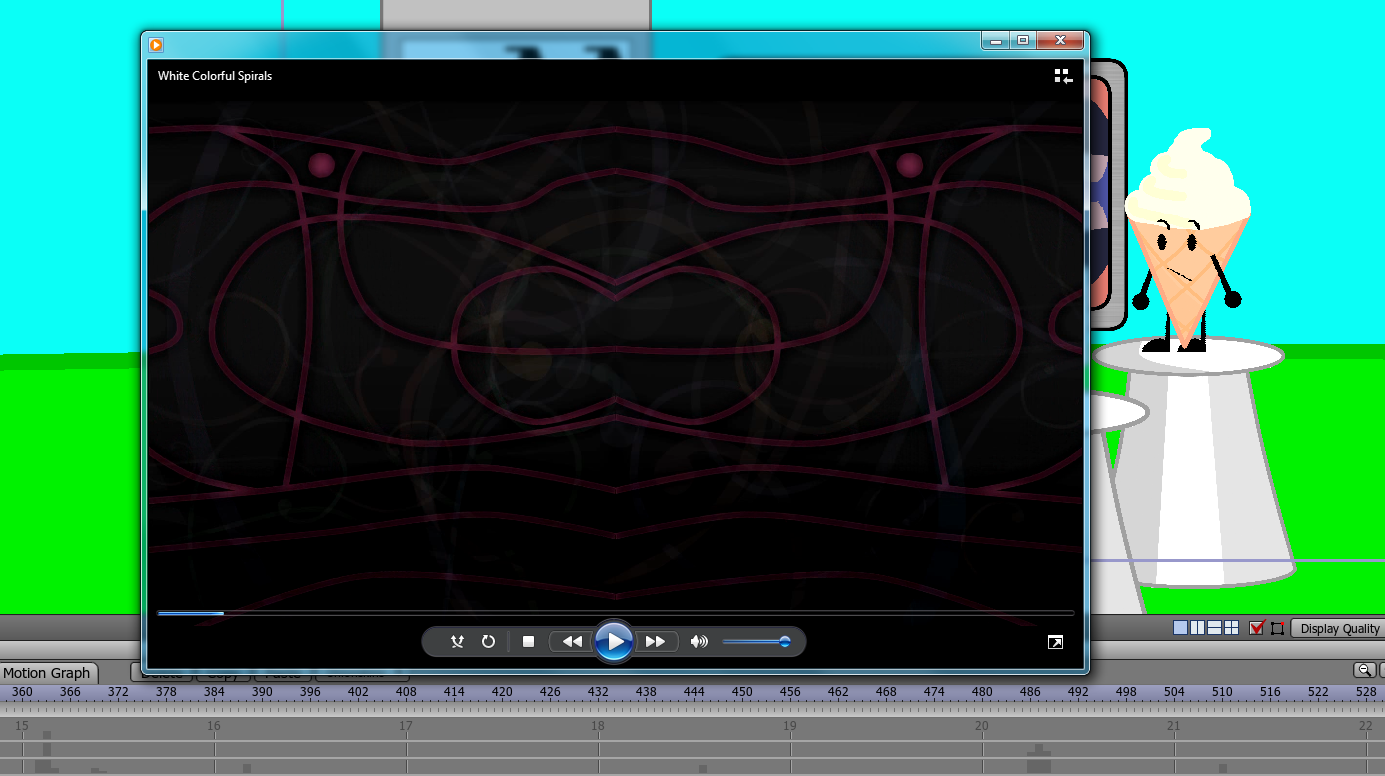Click the White Colorful Spirals title text
This screenshot has width=1385, height=776.
(x=215, y=76)
